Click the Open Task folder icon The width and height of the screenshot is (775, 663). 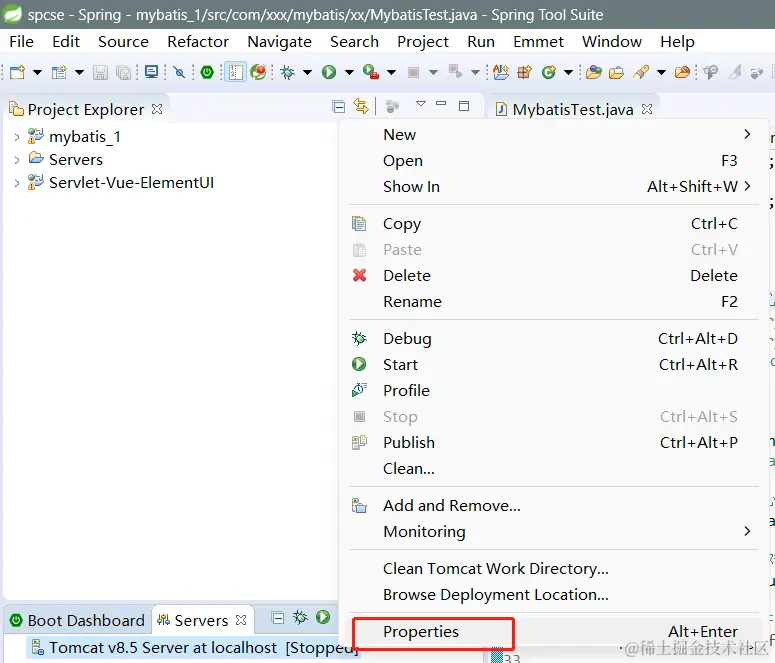pyautogui.click(x=616, y=73)
